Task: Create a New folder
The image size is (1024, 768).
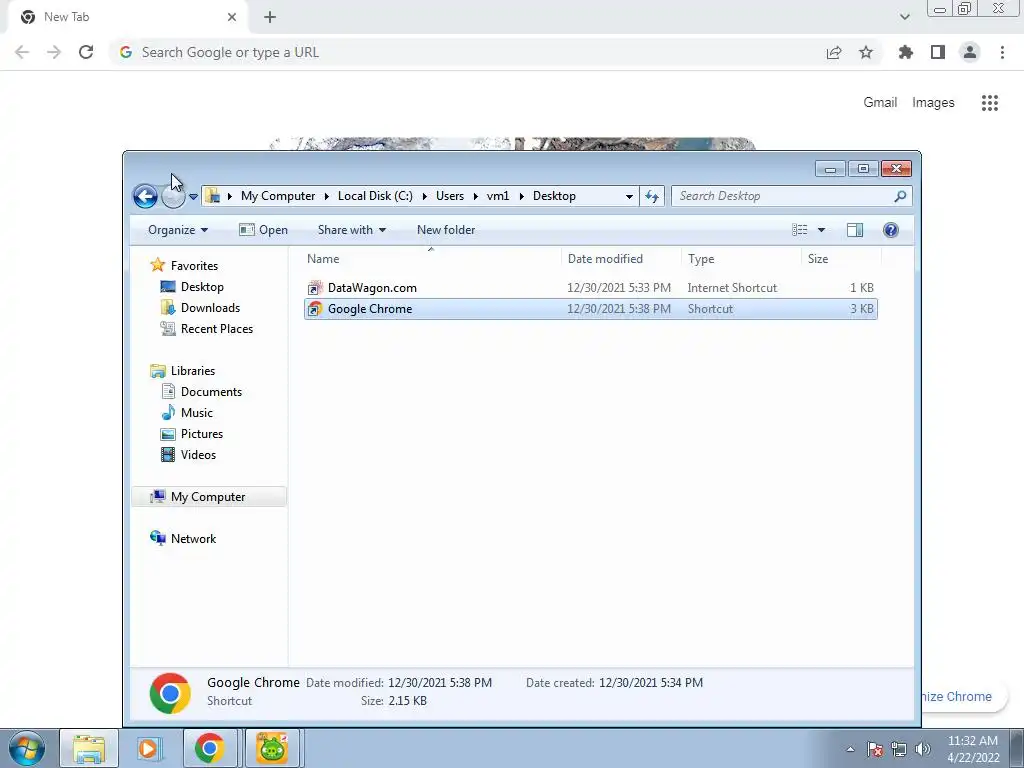Action: 446,230
